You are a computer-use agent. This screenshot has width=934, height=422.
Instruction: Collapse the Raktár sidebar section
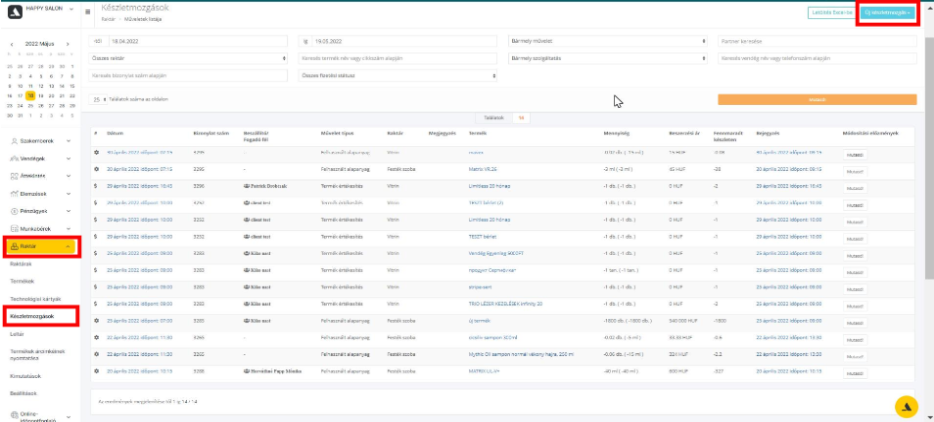coord(69,246)
